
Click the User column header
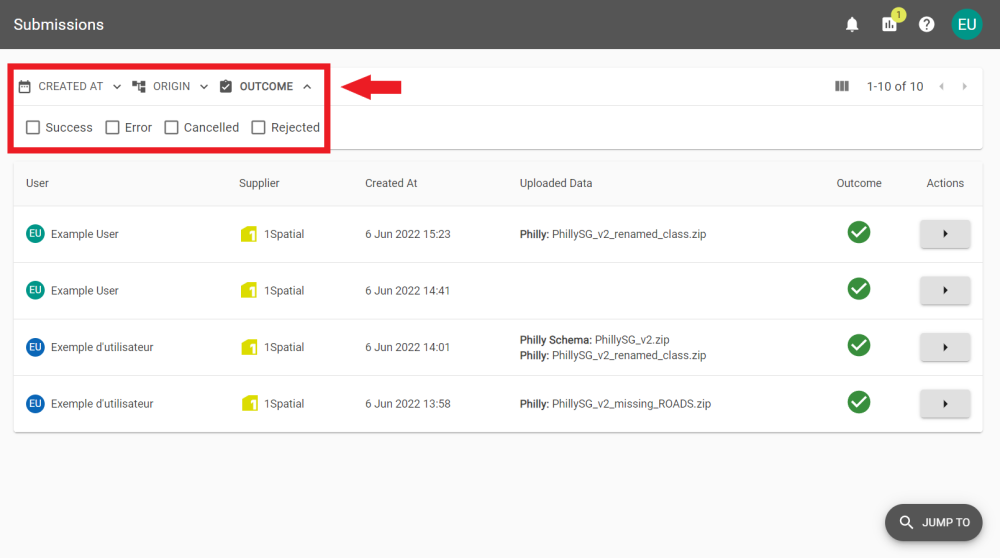(37, 183)
